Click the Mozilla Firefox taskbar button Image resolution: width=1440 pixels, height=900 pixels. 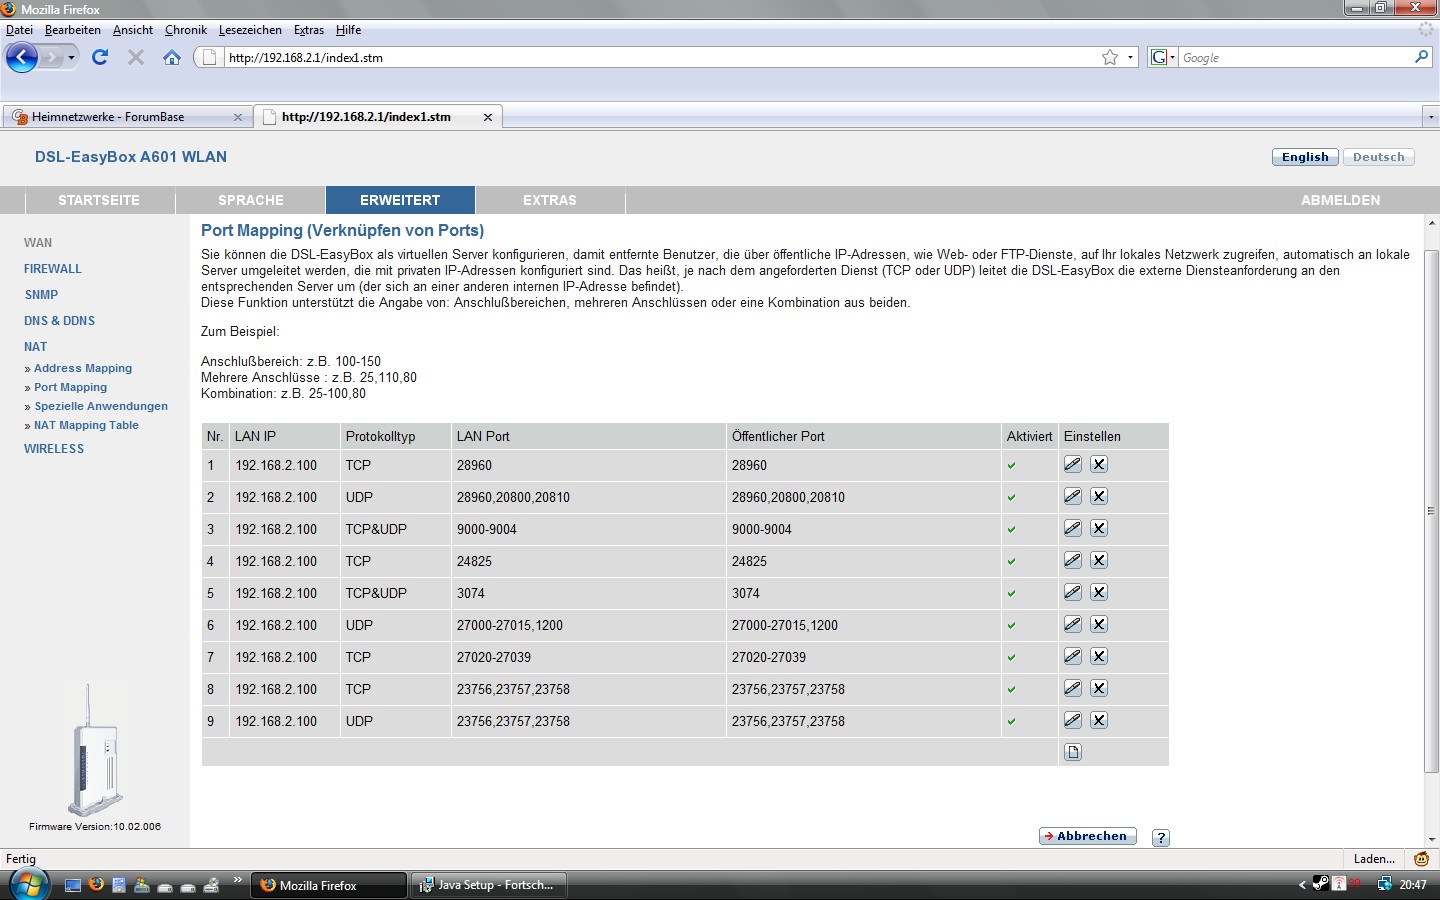(330, 885)
